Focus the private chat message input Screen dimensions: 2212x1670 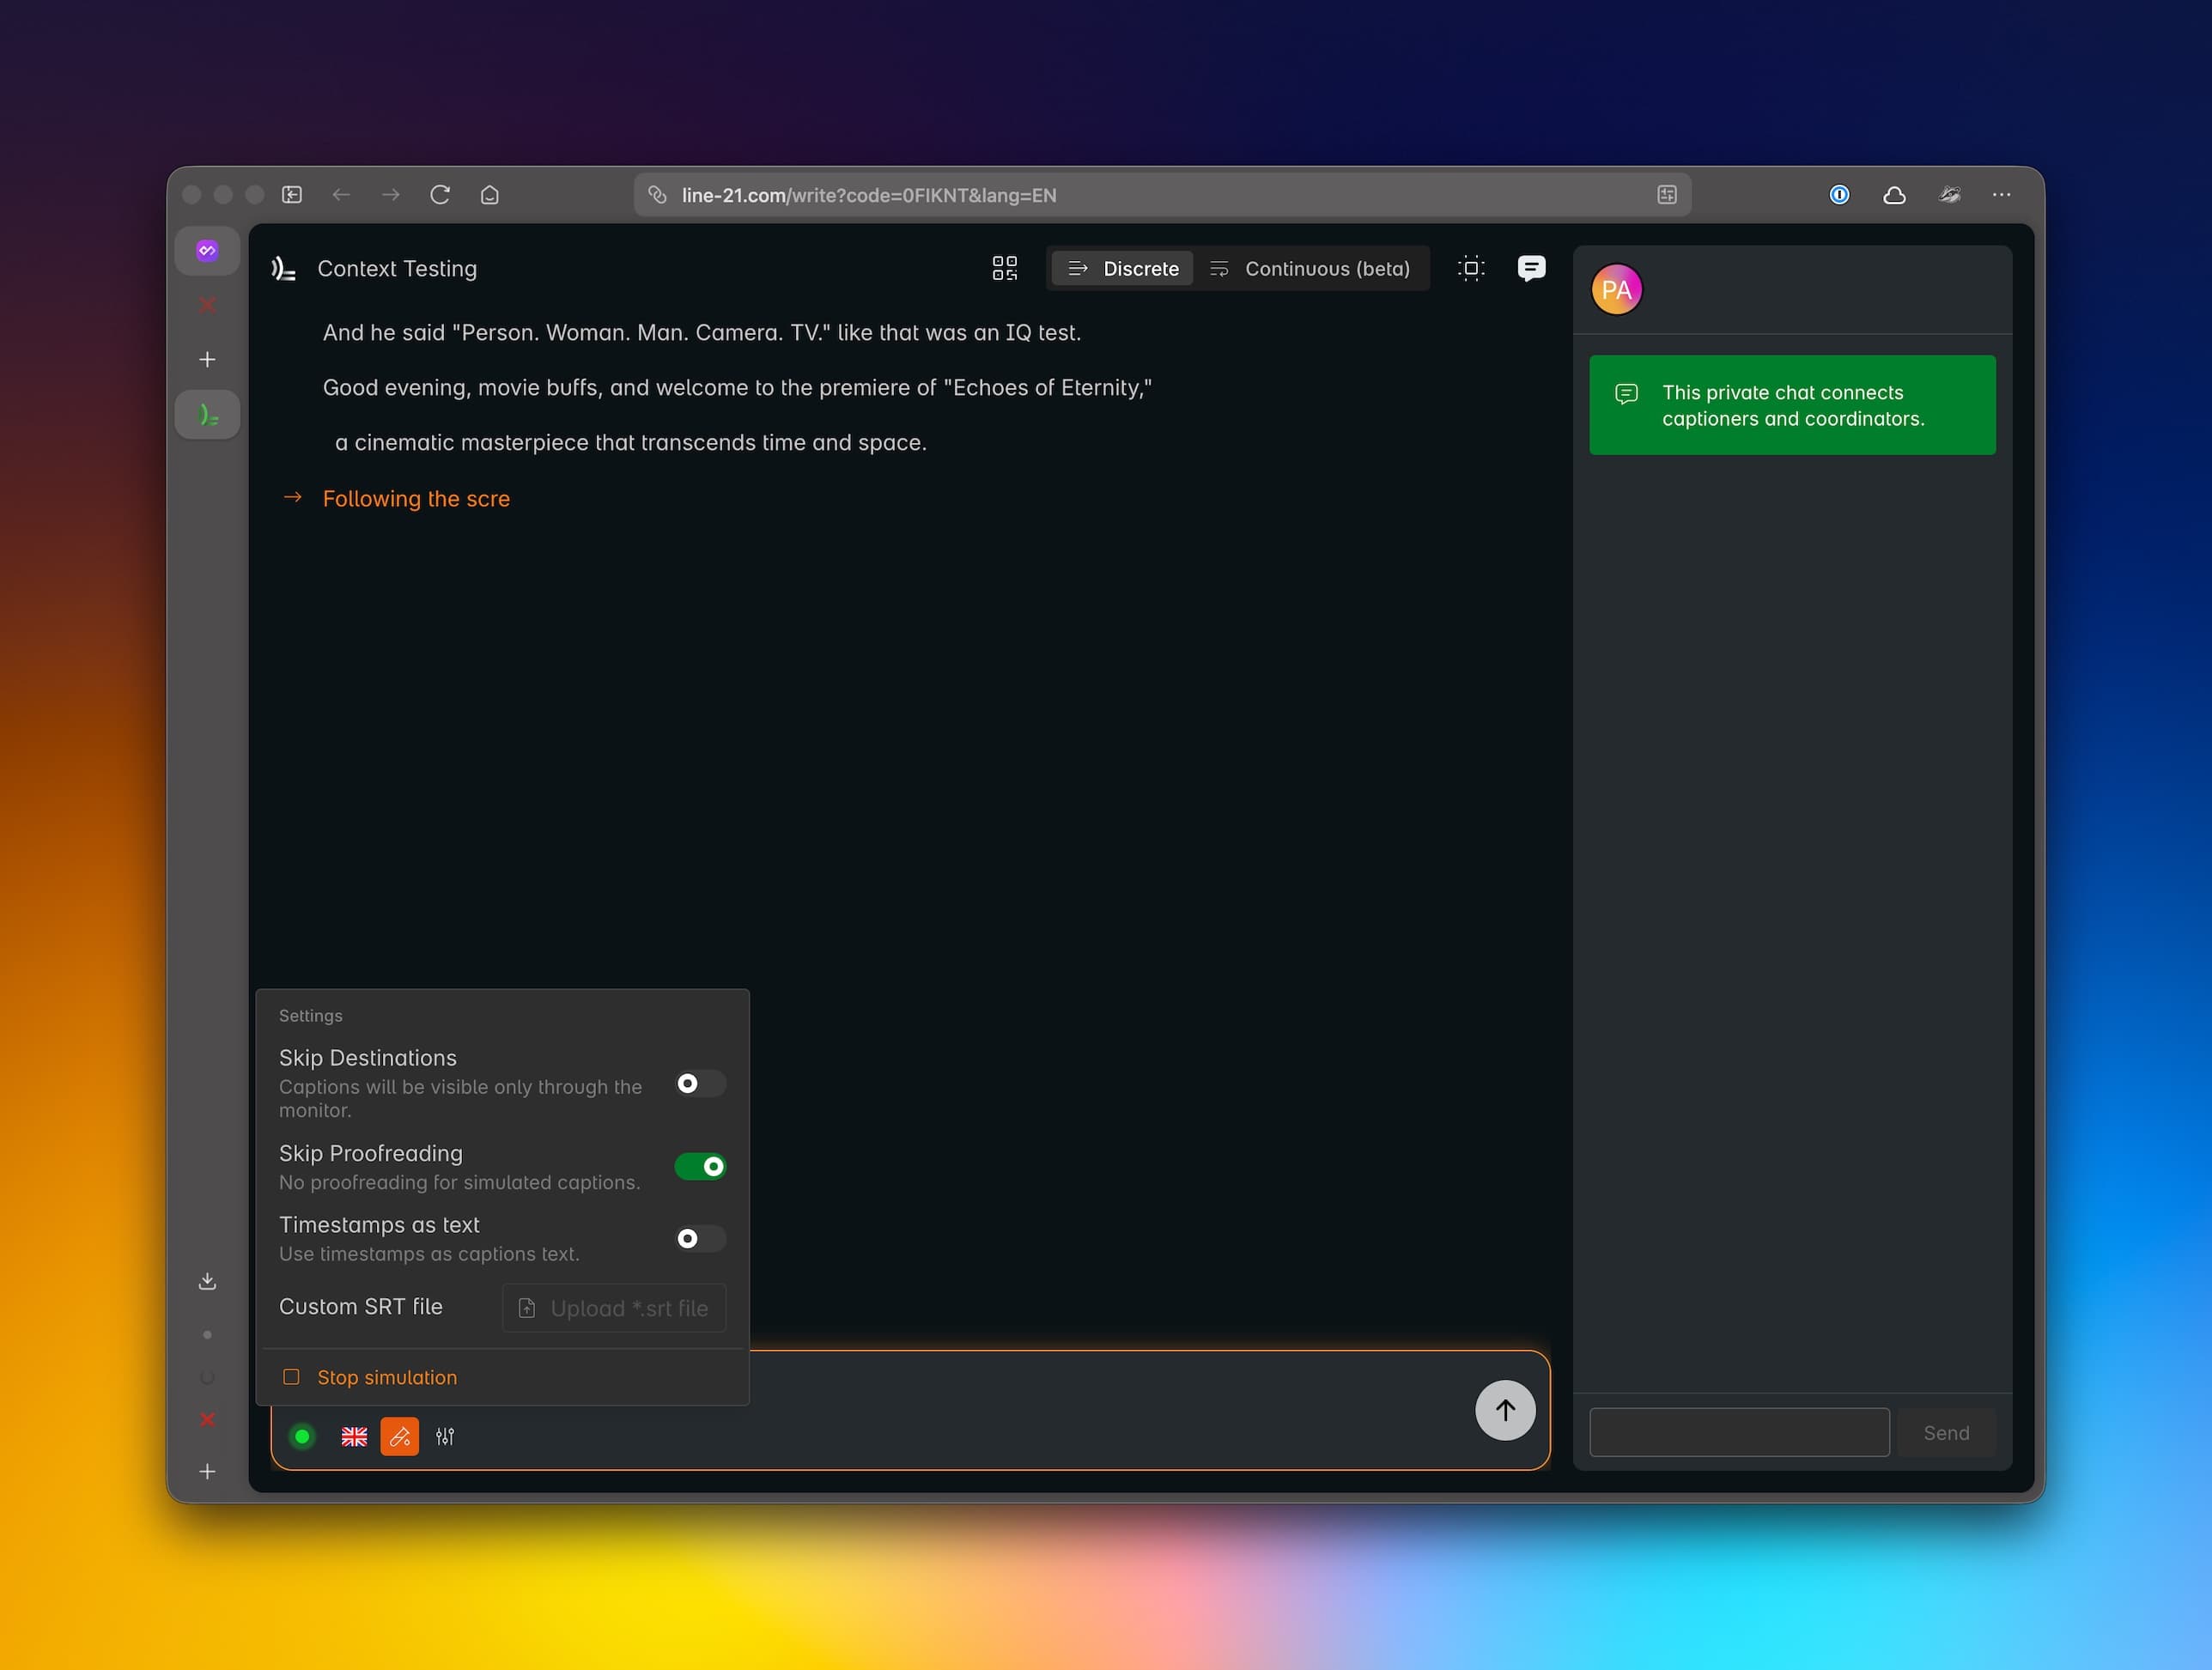pos(1738,1433)
